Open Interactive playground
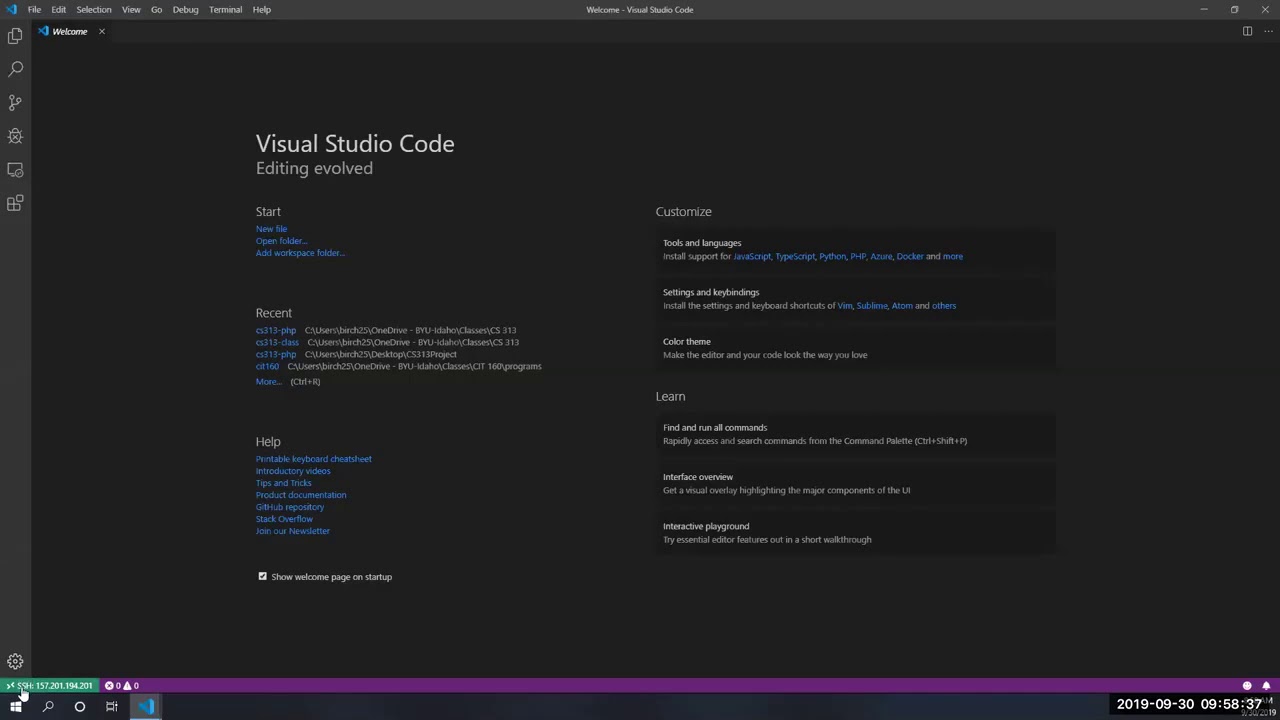Screen dimensions: 1280x720 [856, 533]
